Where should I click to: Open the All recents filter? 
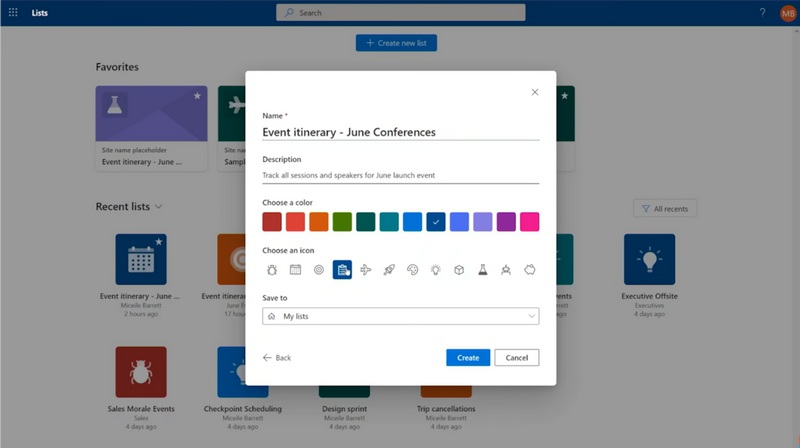[665, 208]
